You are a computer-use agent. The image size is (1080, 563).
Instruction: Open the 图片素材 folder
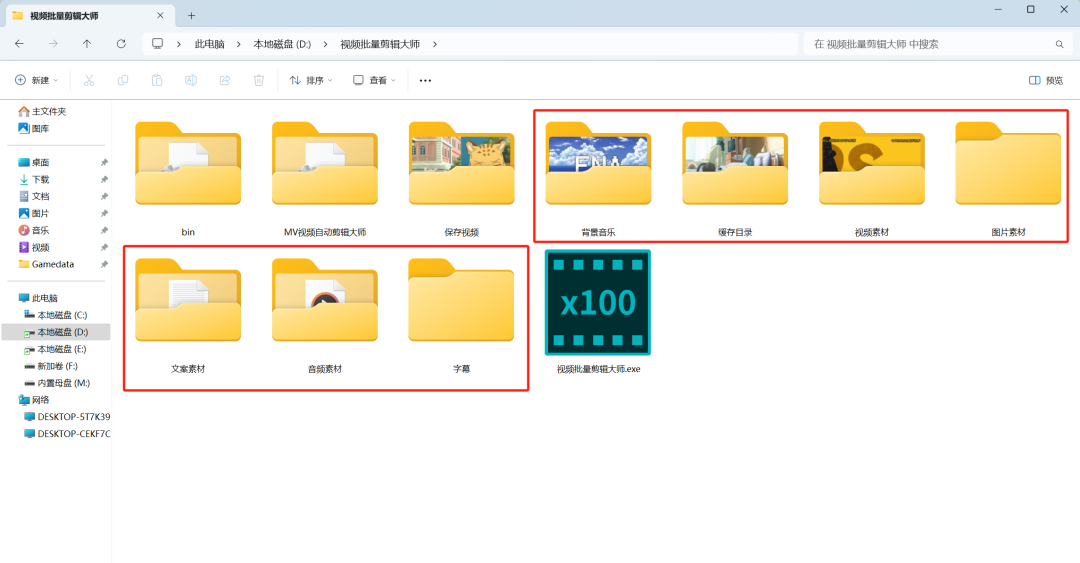[1008, 164]
